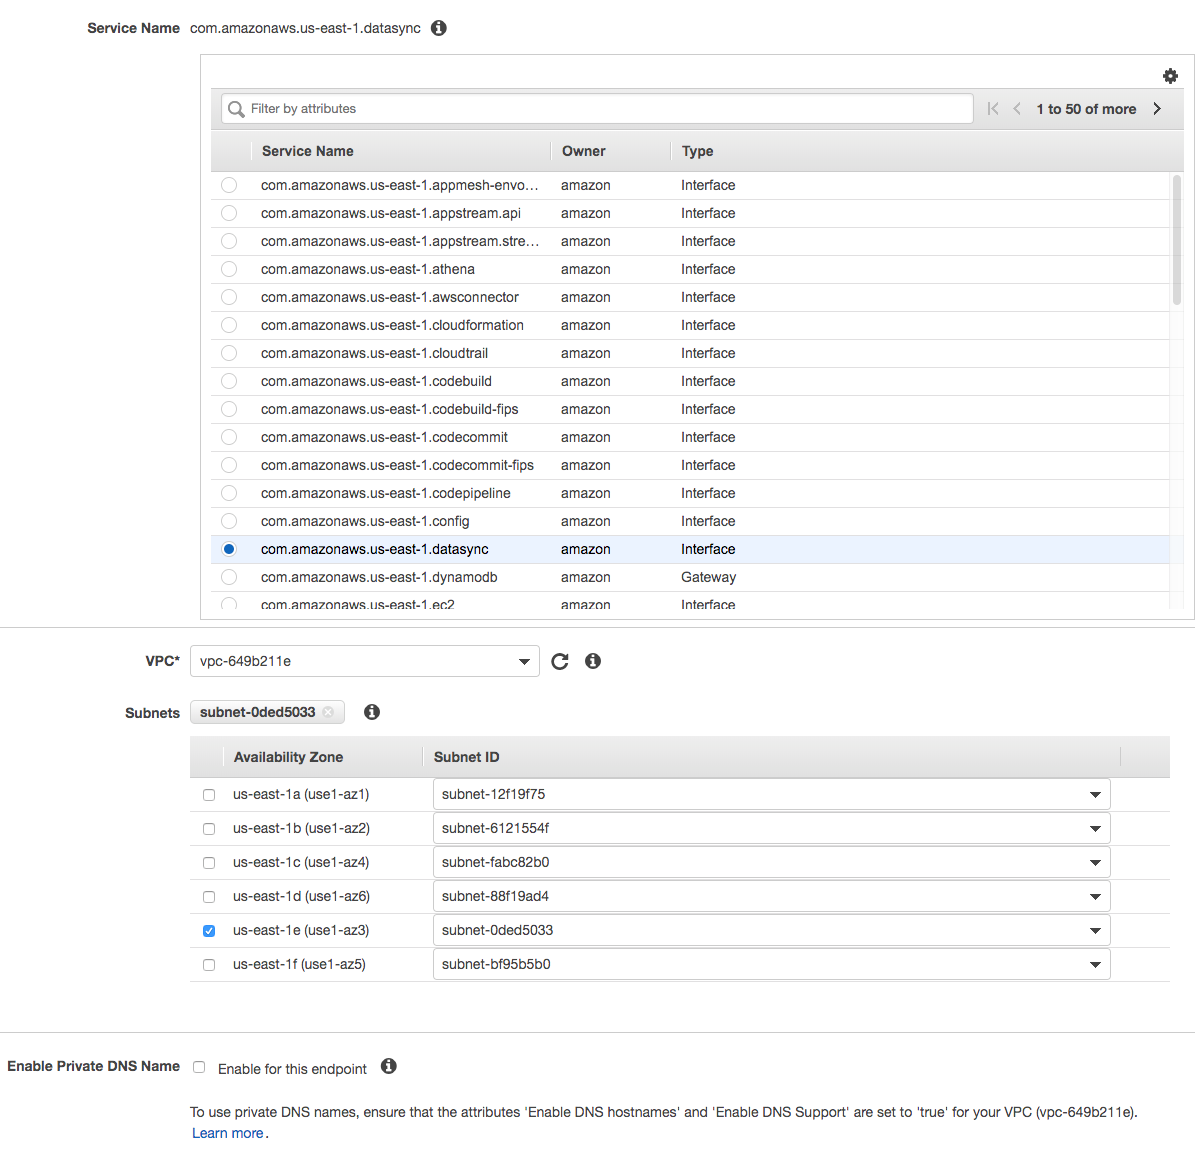Click the info icon beside Service Name
The width and height of the screenshot is (1202, 1176).
[438, 28]
